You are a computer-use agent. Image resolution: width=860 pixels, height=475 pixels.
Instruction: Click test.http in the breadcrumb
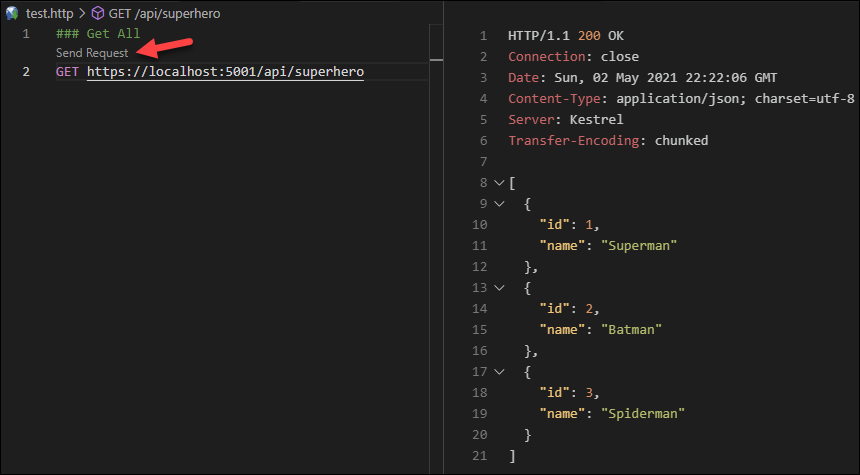[x=49, y=13]
